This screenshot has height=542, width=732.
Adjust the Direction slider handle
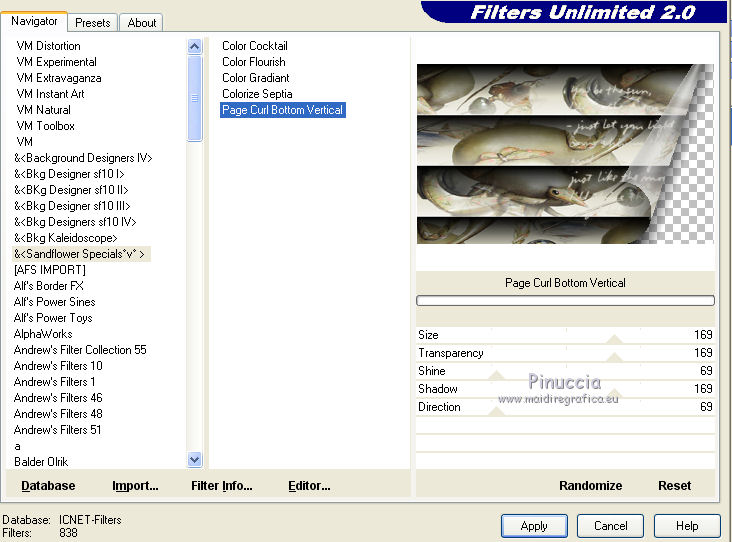(x=496, y=411)
